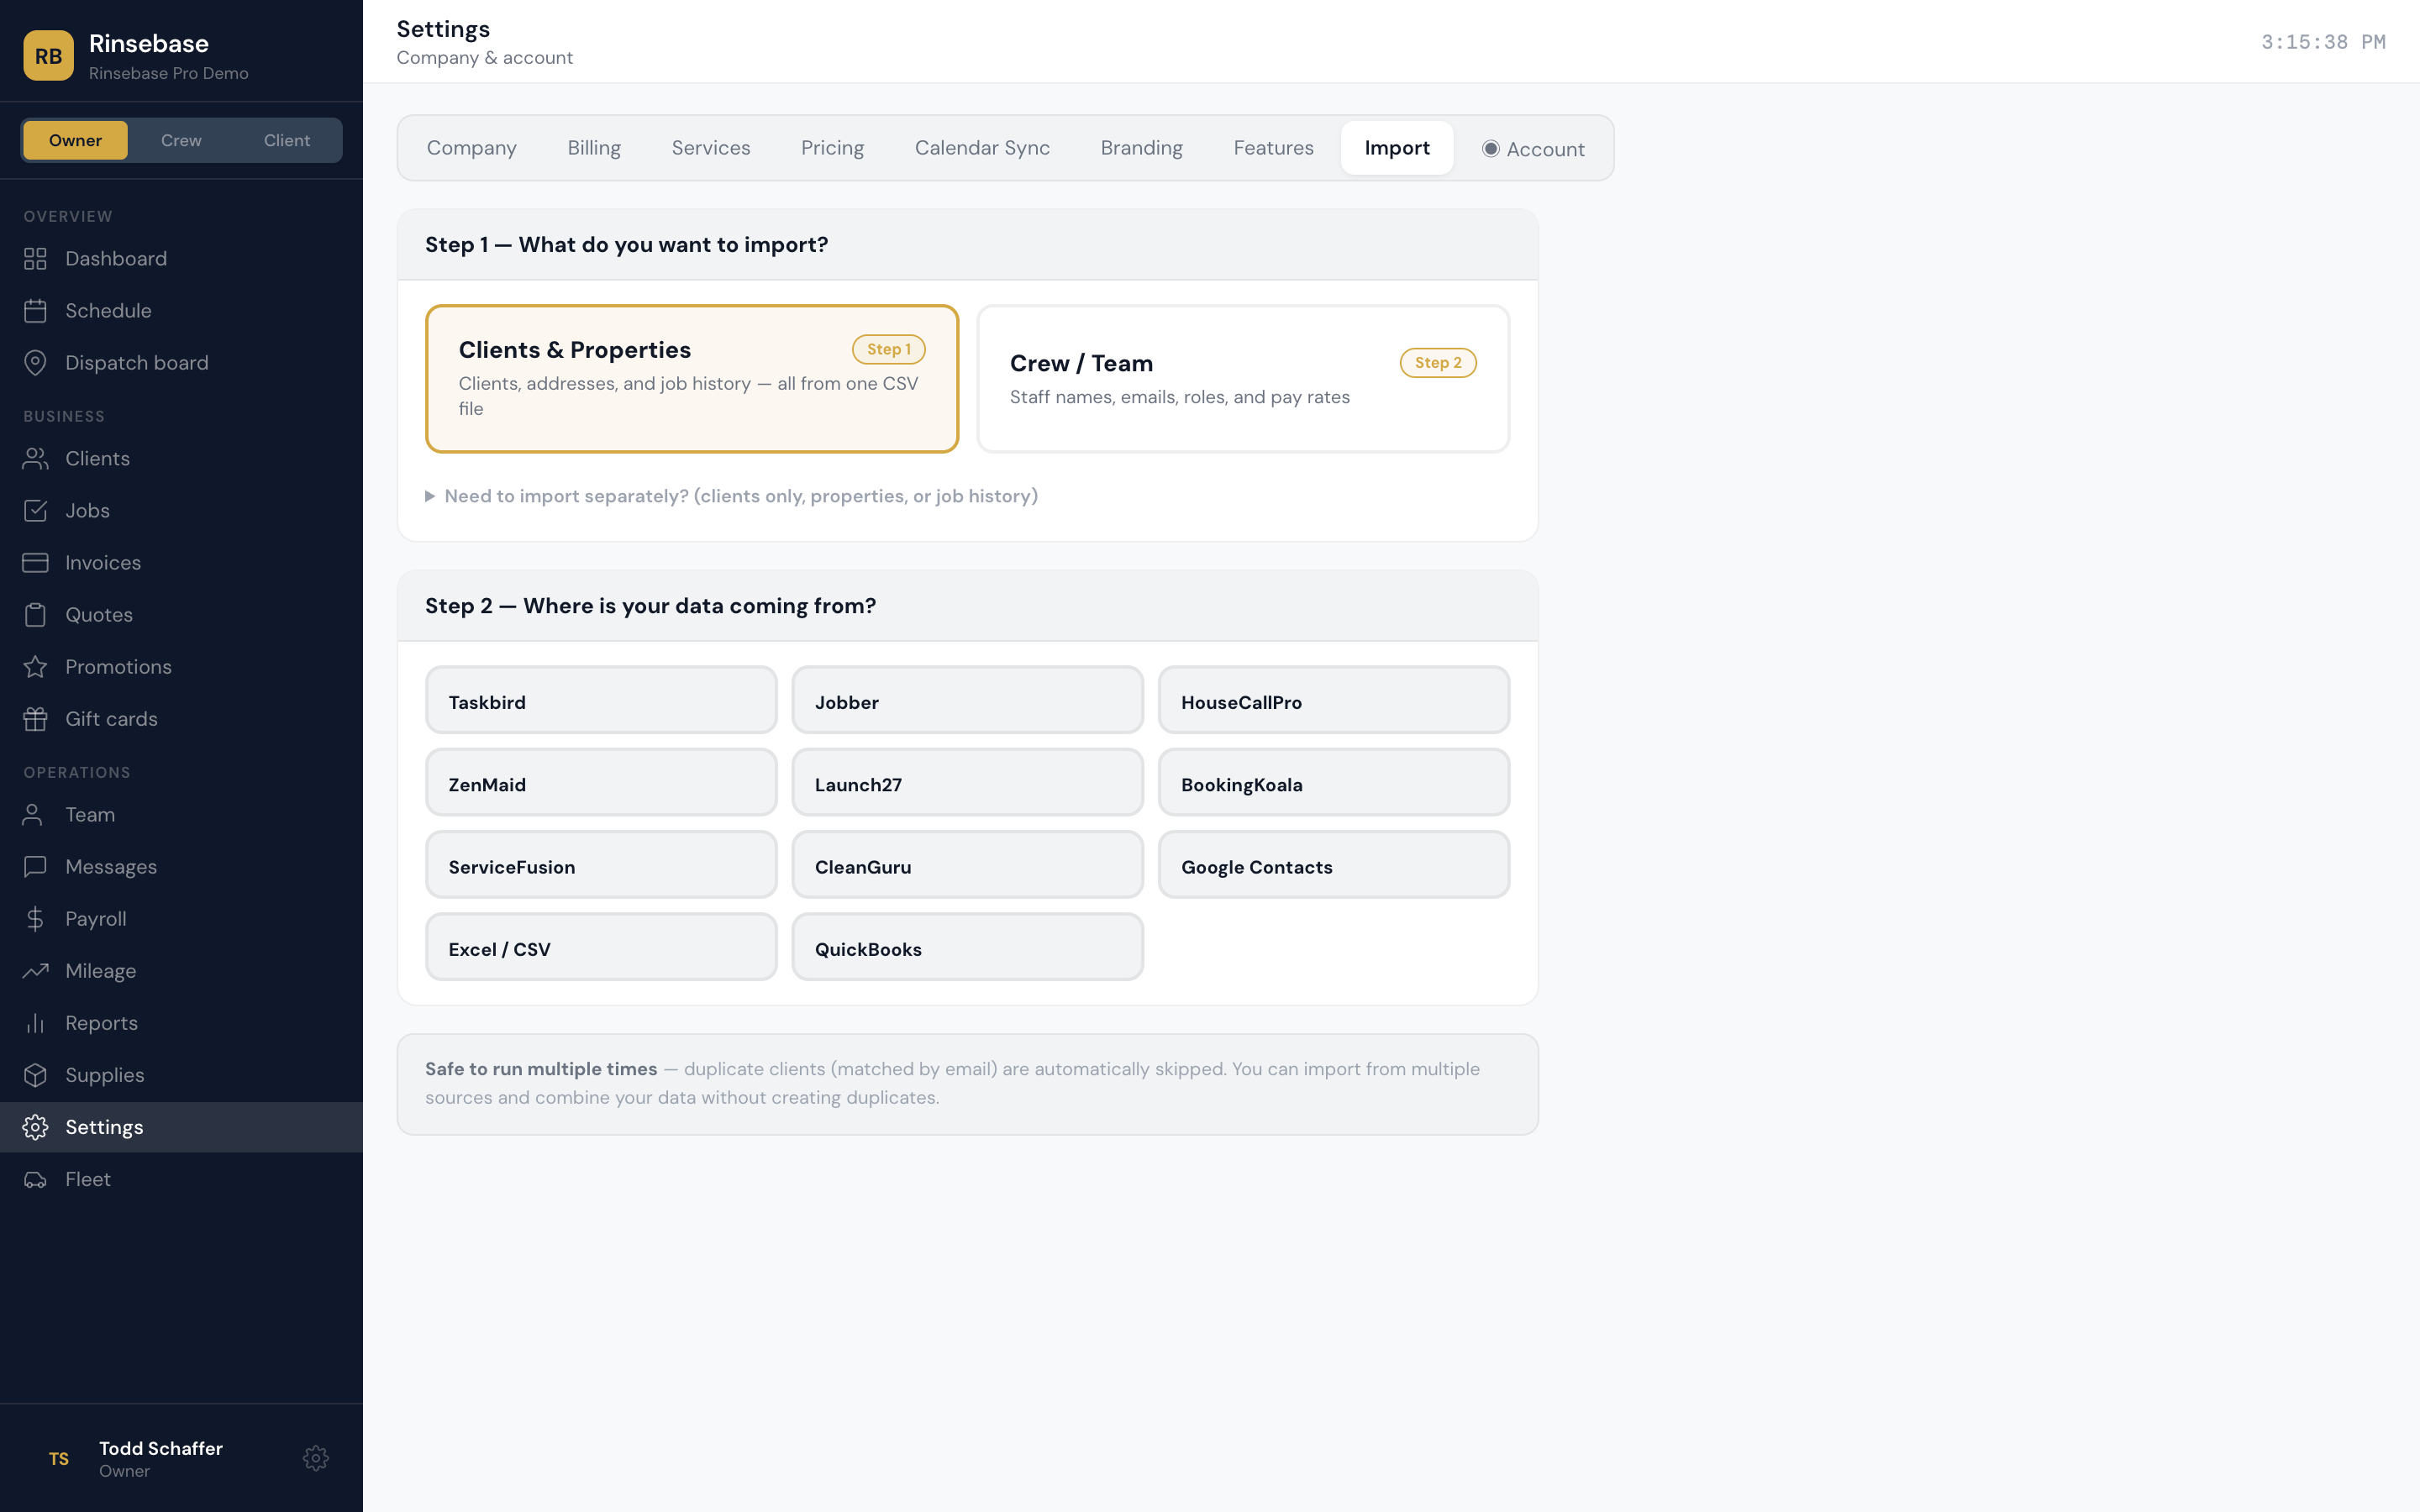
Task: Switch to the Crew role view
Action: [x=181, y=140]
